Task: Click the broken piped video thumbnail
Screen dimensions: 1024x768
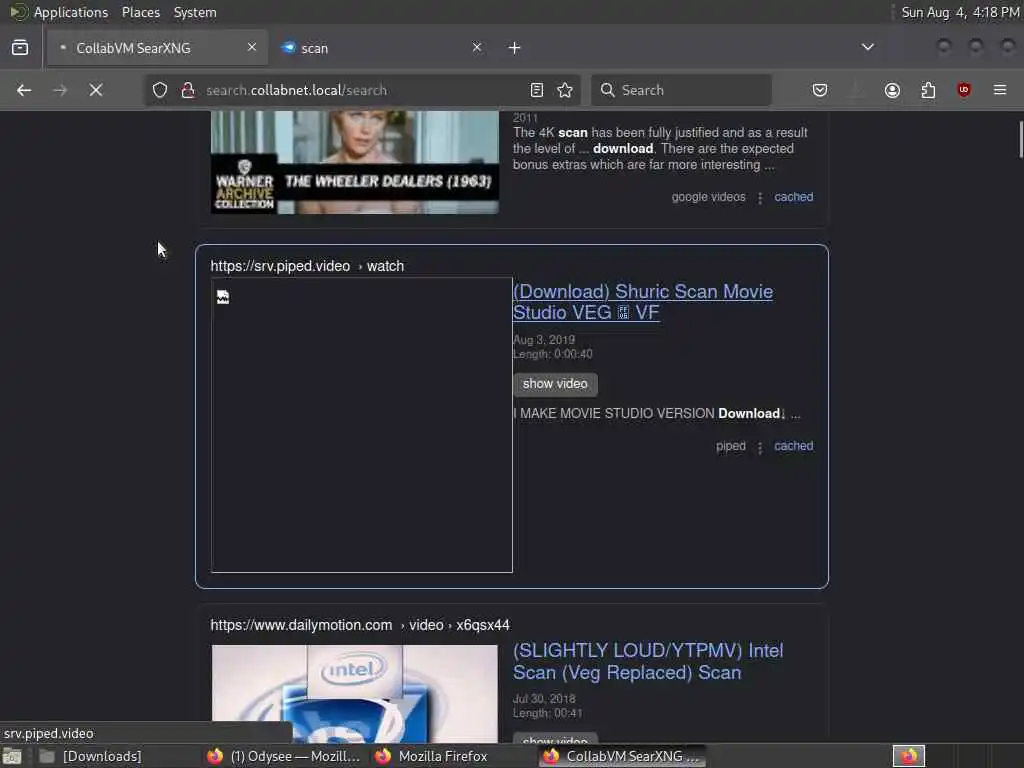Action: (x=362, y=425)
